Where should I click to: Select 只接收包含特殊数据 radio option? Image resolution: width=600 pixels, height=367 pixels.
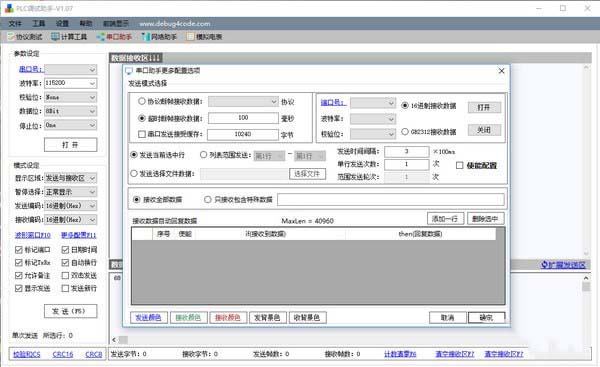click(208, 199)
